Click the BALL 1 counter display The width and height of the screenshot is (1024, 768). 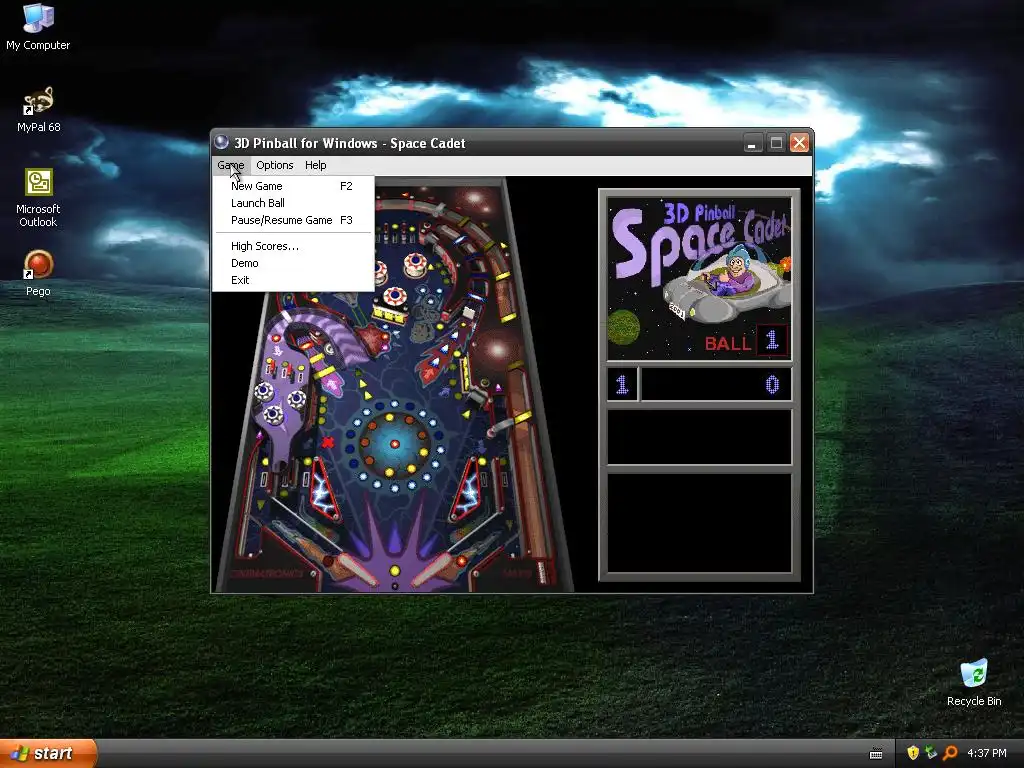746,341
